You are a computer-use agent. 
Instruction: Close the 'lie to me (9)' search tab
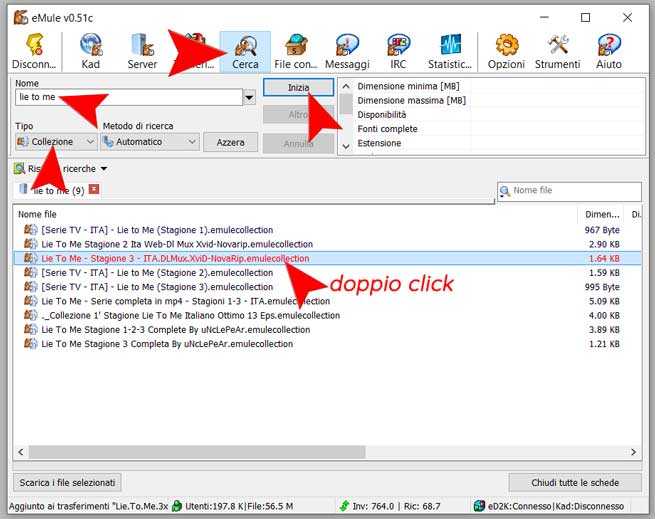tap(94, 190)
